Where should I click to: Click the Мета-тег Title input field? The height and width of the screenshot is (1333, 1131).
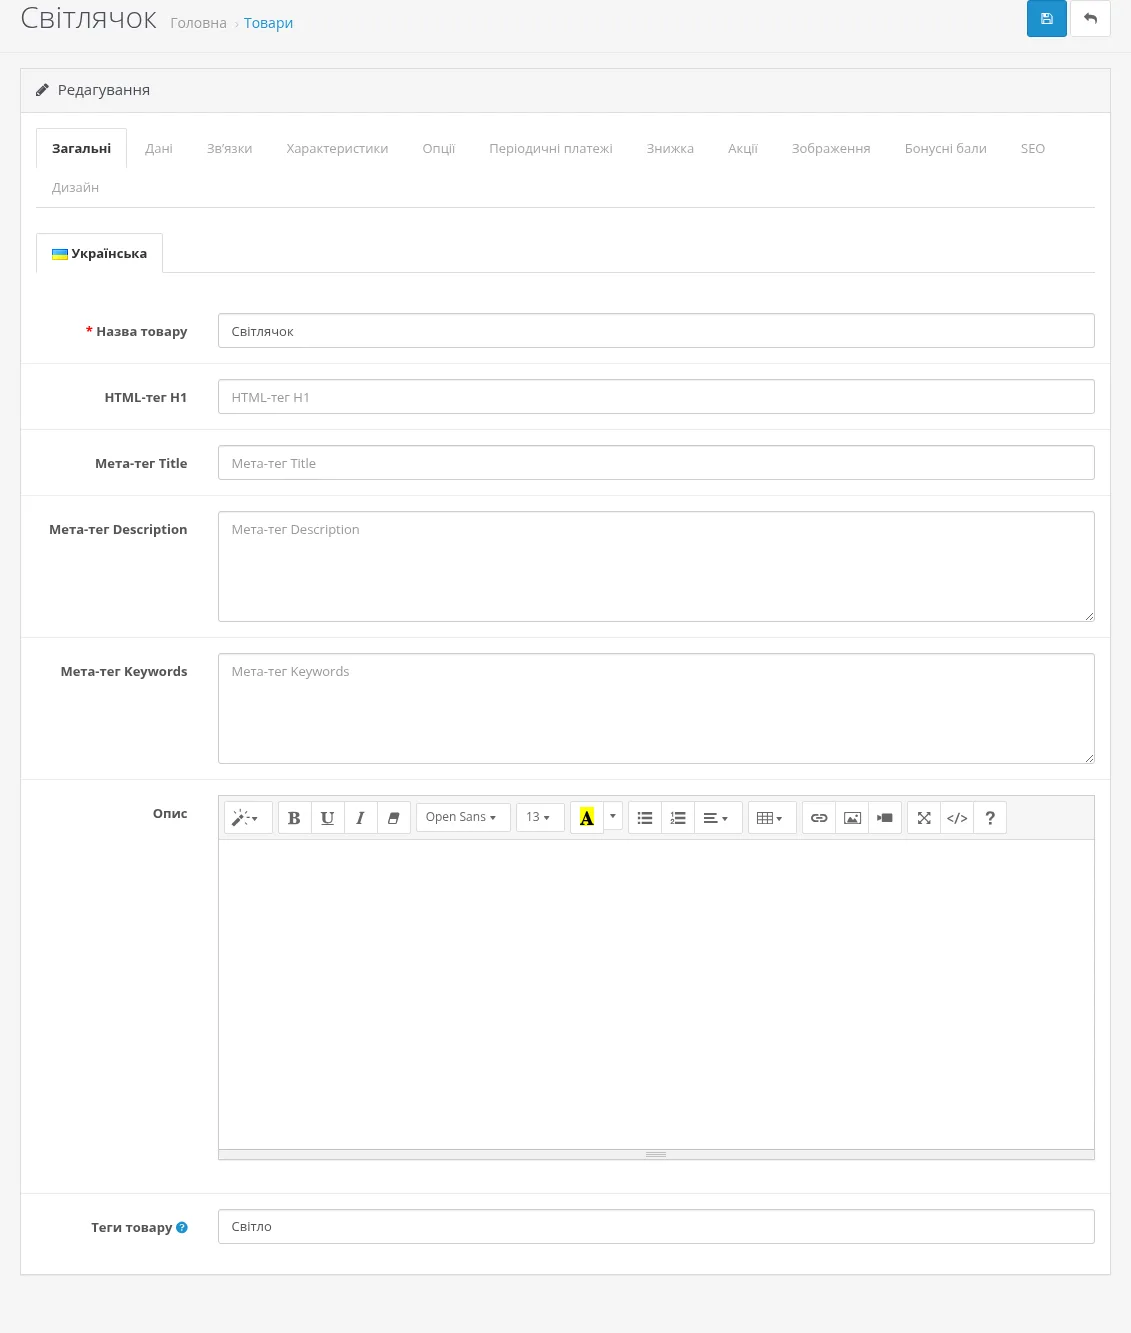(656, 463)
